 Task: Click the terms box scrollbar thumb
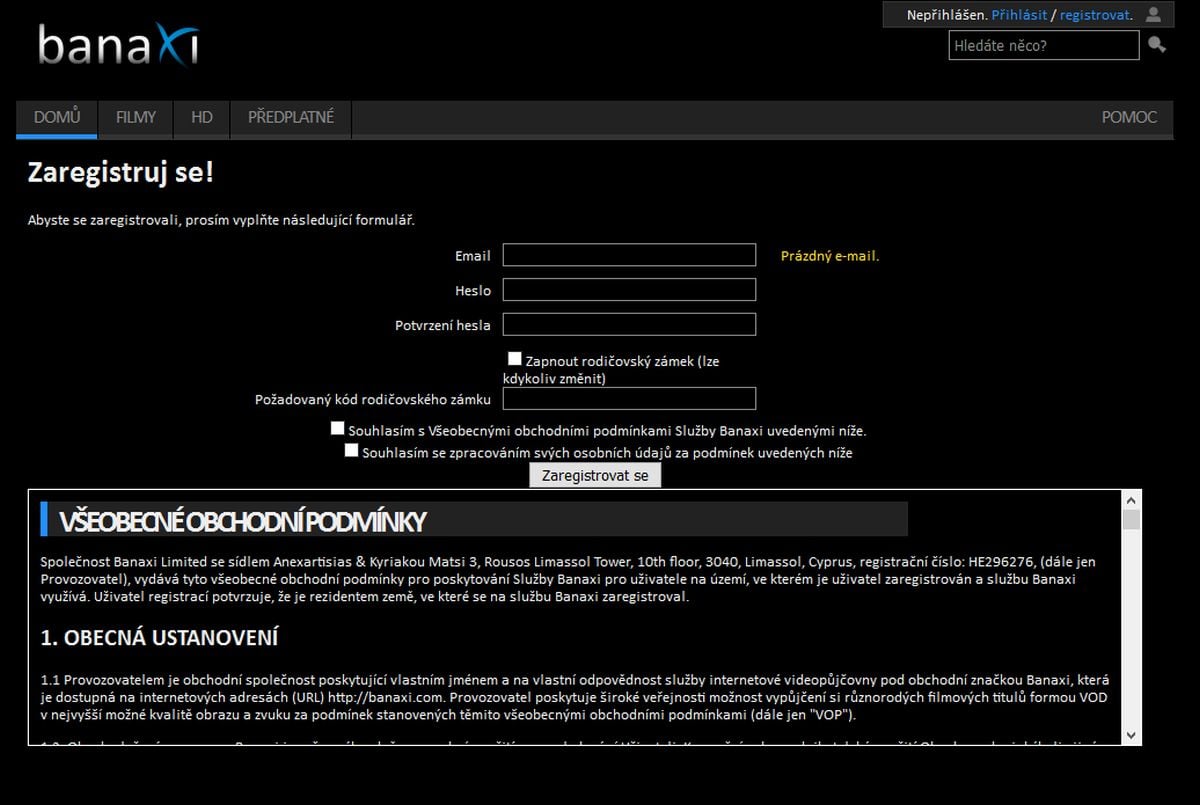point(1131,519)
